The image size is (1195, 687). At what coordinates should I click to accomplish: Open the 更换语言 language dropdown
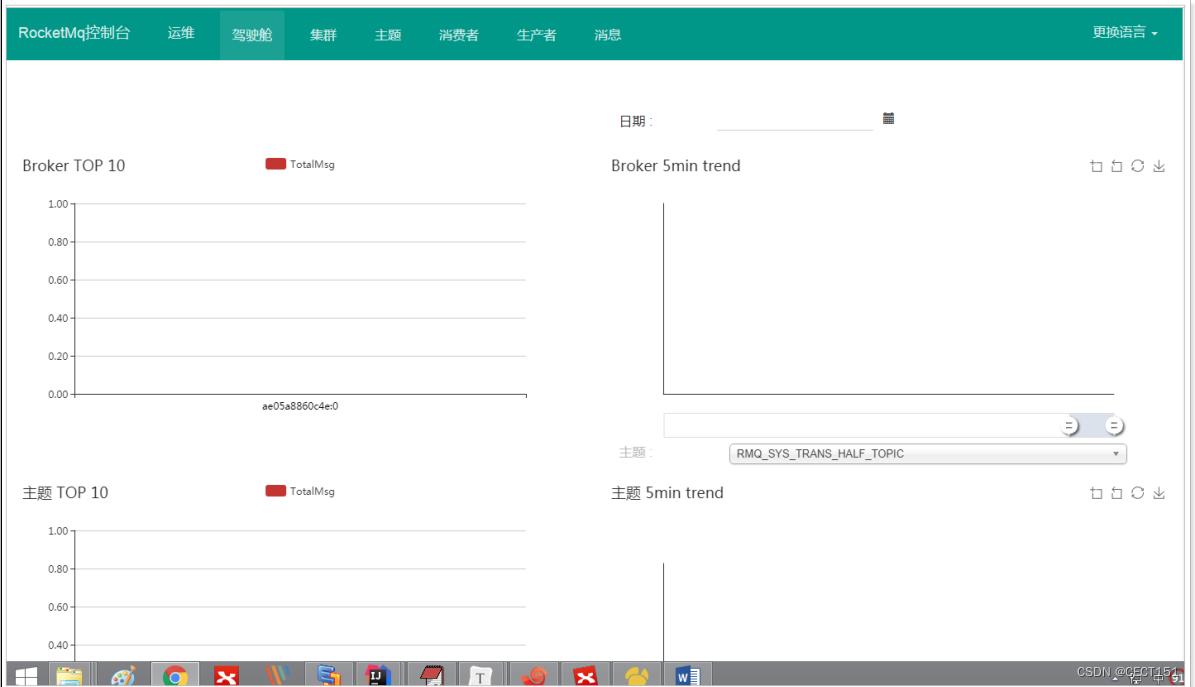(x=1125, y=32)
